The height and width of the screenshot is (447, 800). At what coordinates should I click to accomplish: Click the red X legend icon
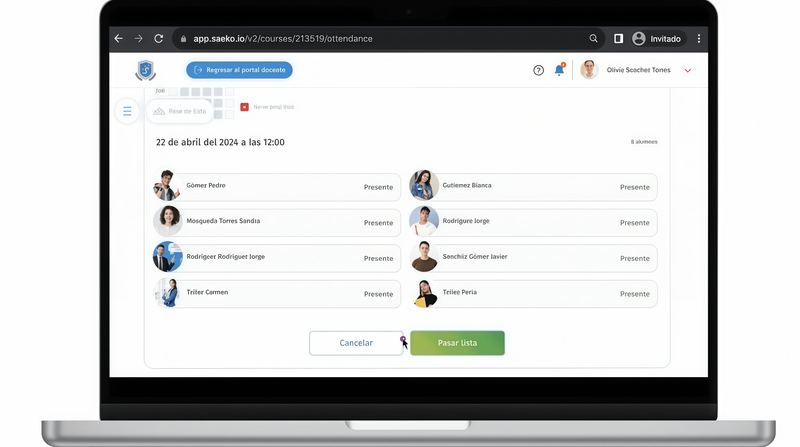point(244,107)
